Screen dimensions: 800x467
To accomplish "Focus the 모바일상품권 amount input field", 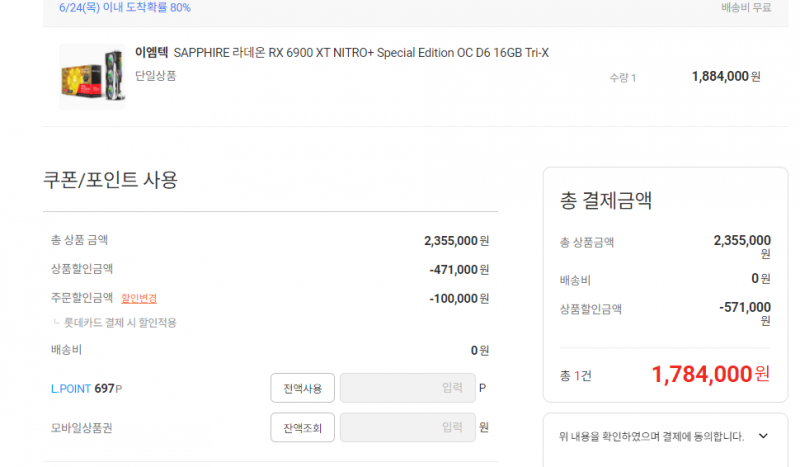I will pos(408,428).
